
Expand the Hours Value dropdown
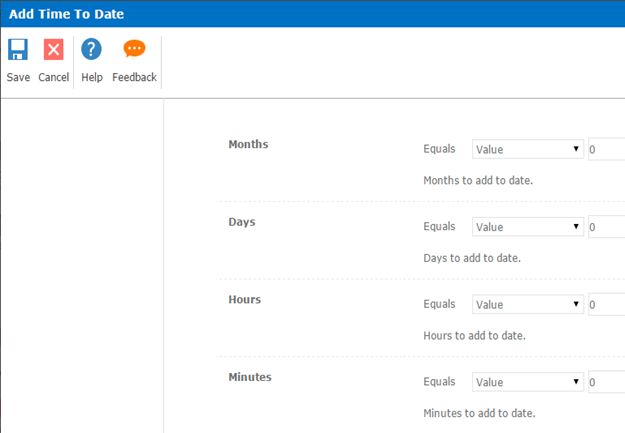coord(528,304)
